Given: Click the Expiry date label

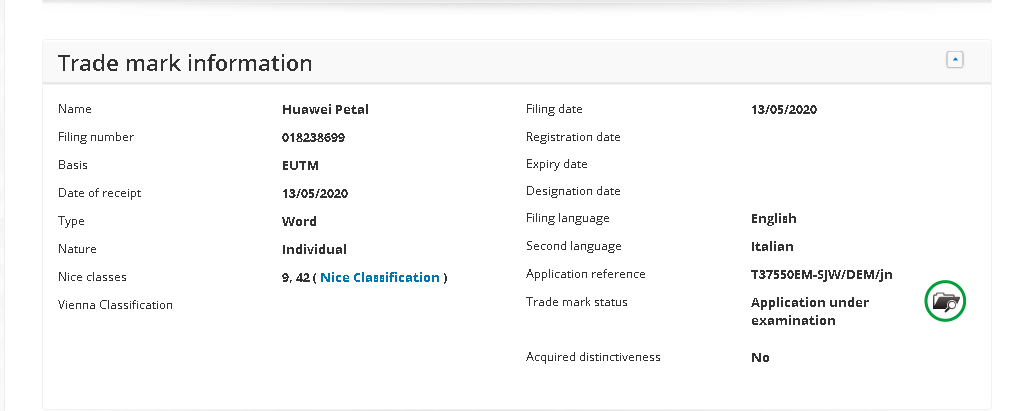Looking at the screenshot, I should tap(556, 164).
